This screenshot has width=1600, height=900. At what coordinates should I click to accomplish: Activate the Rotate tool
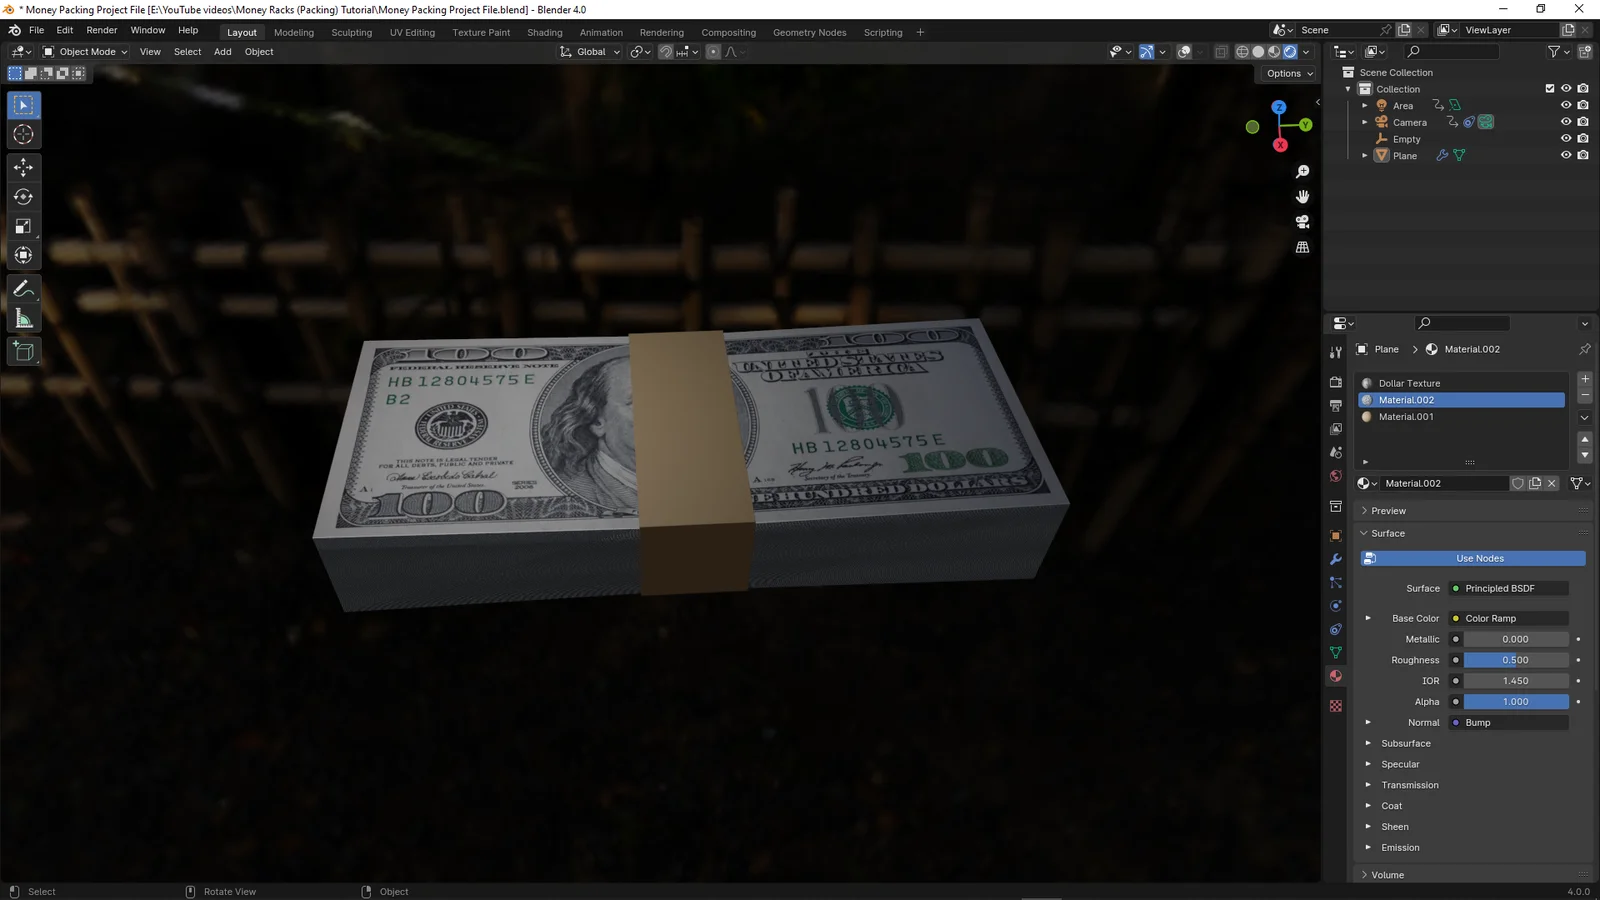(x=23, y=196)
